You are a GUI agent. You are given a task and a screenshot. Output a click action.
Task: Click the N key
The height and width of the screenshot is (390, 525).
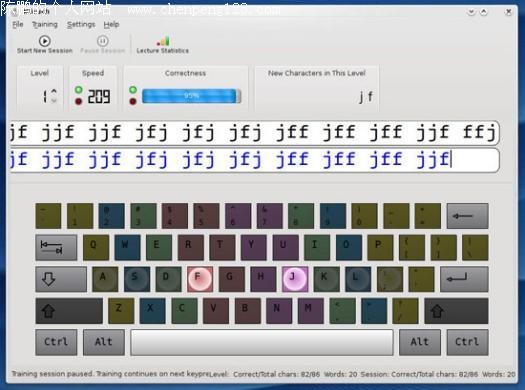click(x=279, y=311)
